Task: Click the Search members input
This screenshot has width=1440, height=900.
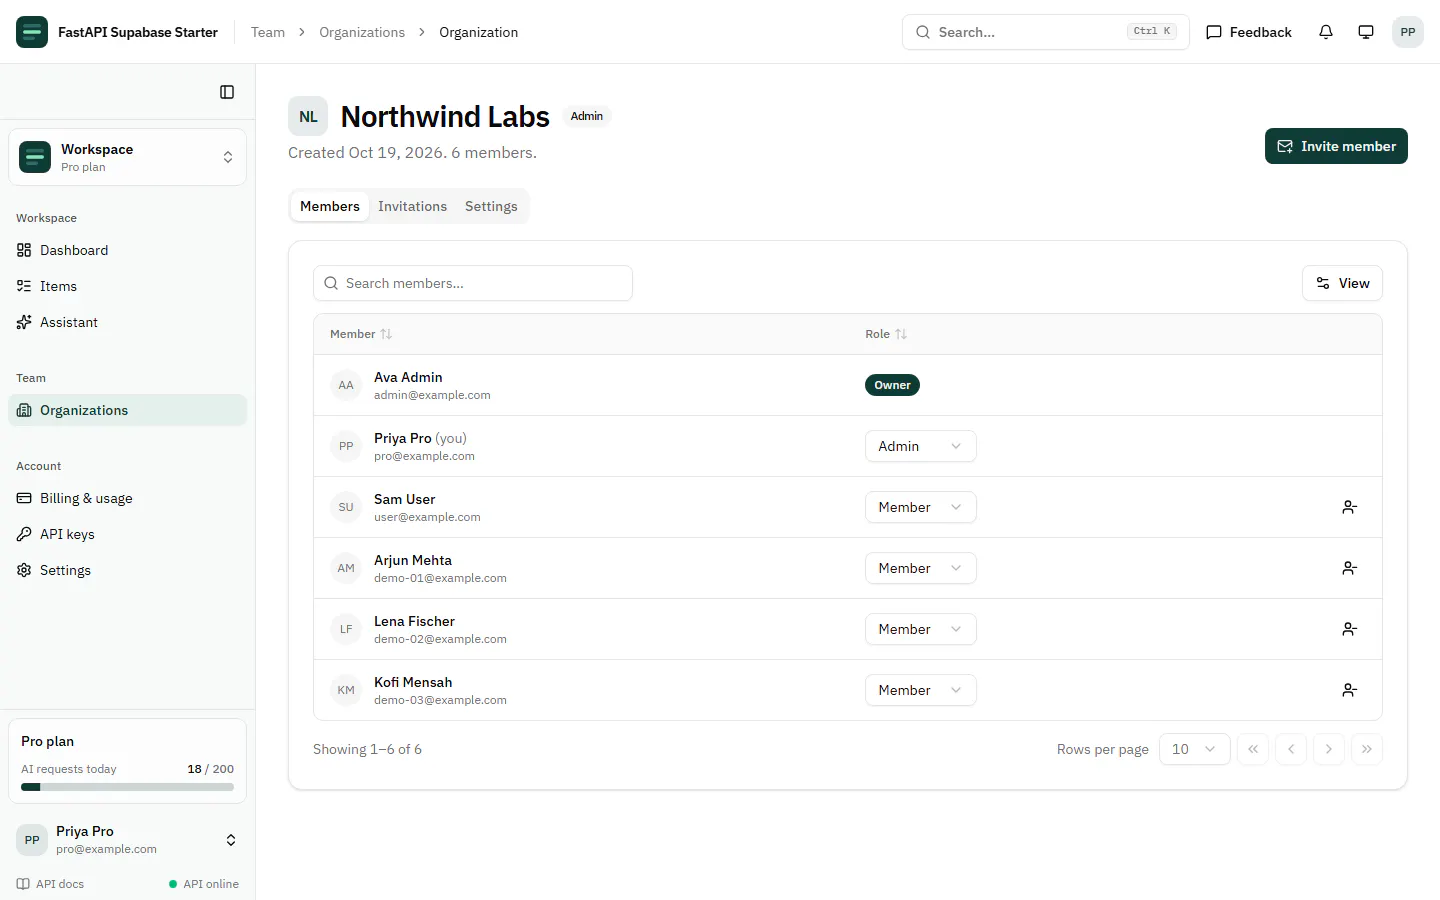Action: [472, 283]
